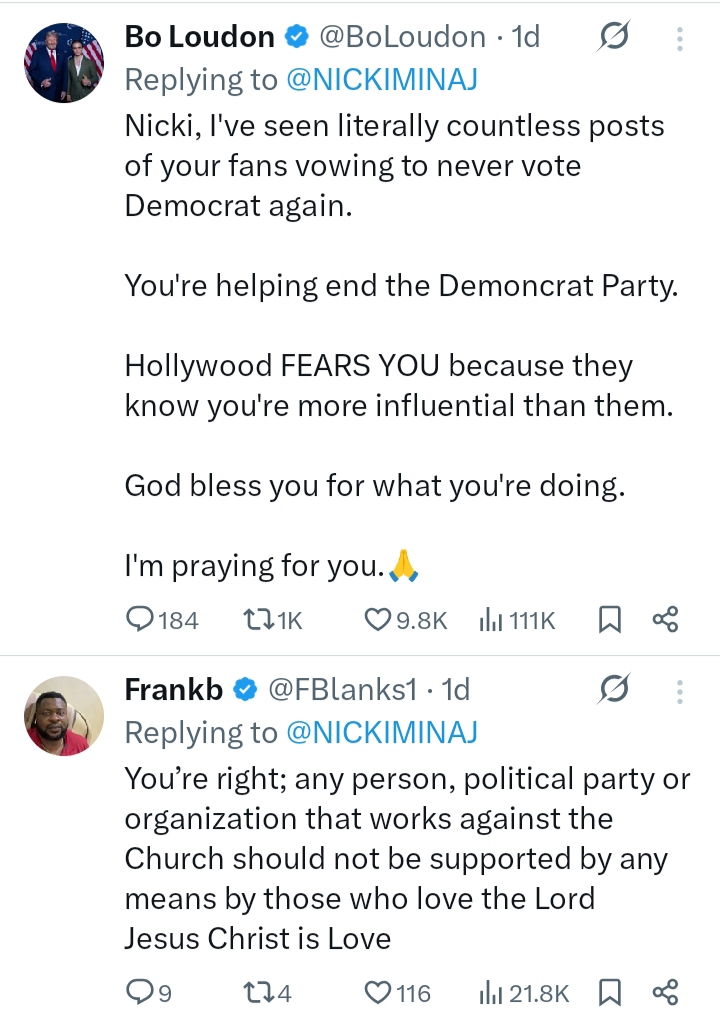Screen dimensions: 720x1025
Task: Reply to Frankb's tweet
Action: [148, 994]
